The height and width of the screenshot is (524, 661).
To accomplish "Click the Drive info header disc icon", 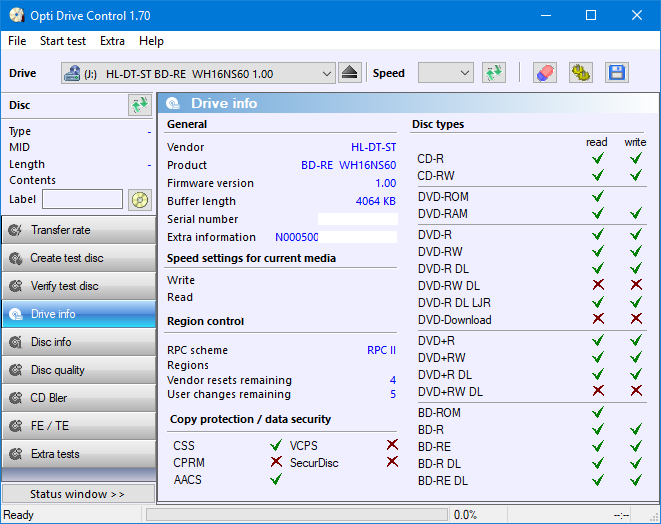I will 173,103.
